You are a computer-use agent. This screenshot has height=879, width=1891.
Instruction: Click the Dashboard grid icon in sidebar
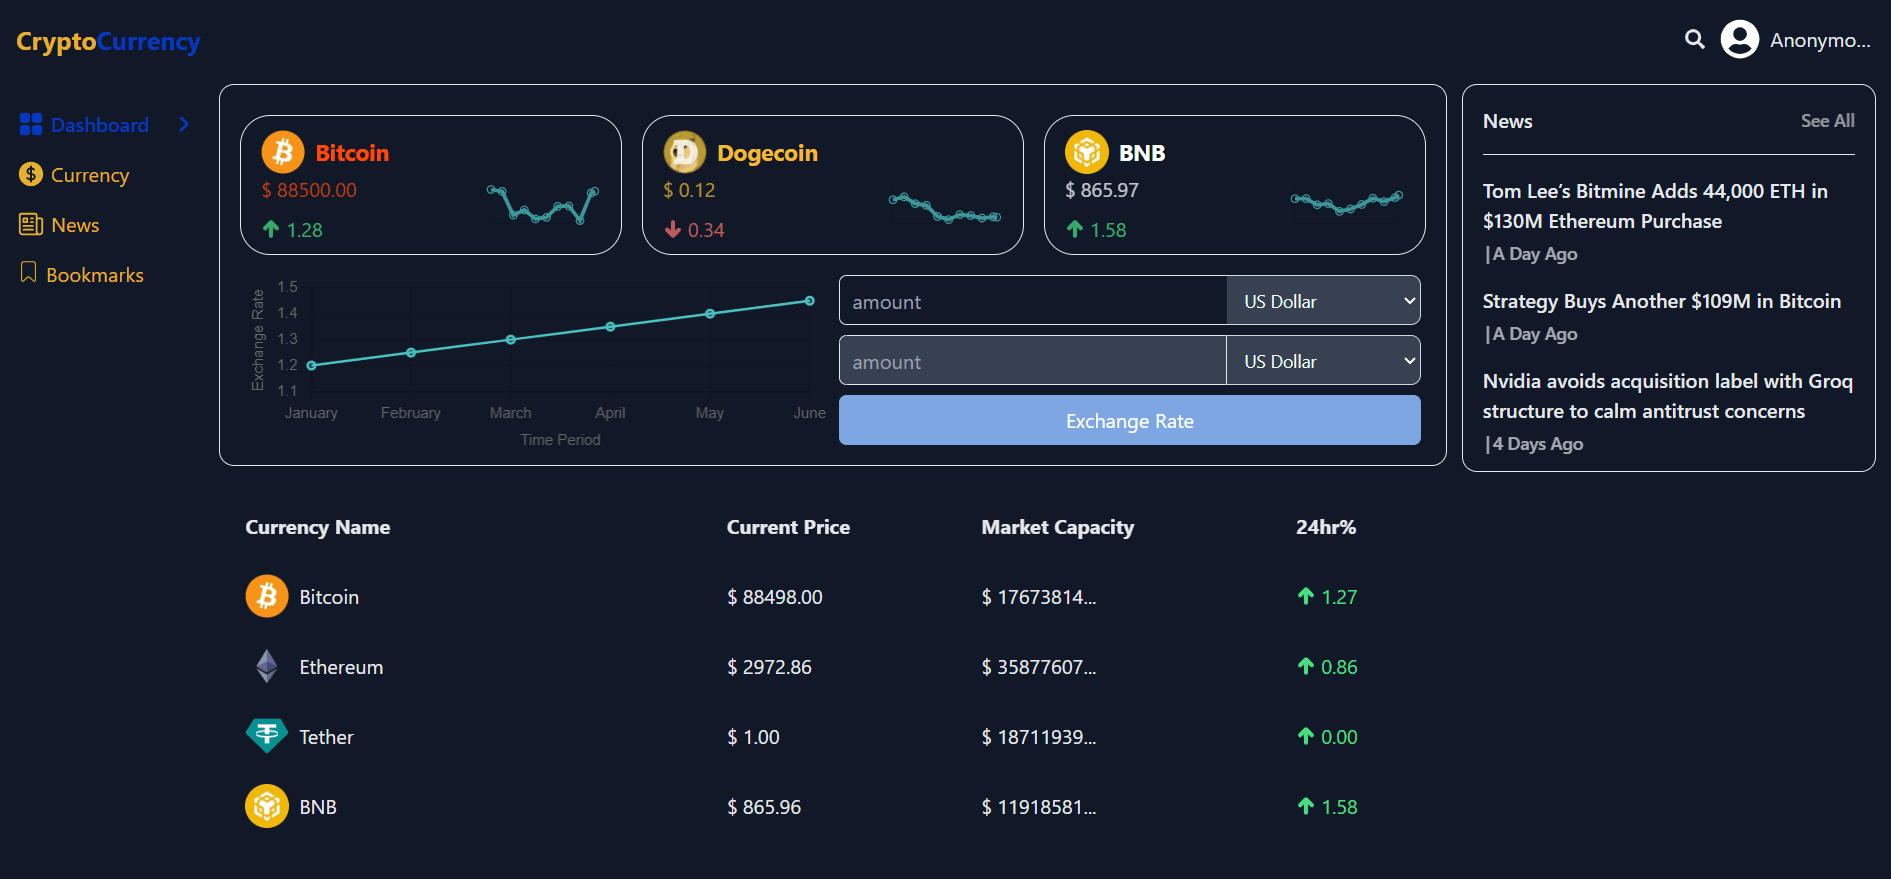click(x=31, y=124)
